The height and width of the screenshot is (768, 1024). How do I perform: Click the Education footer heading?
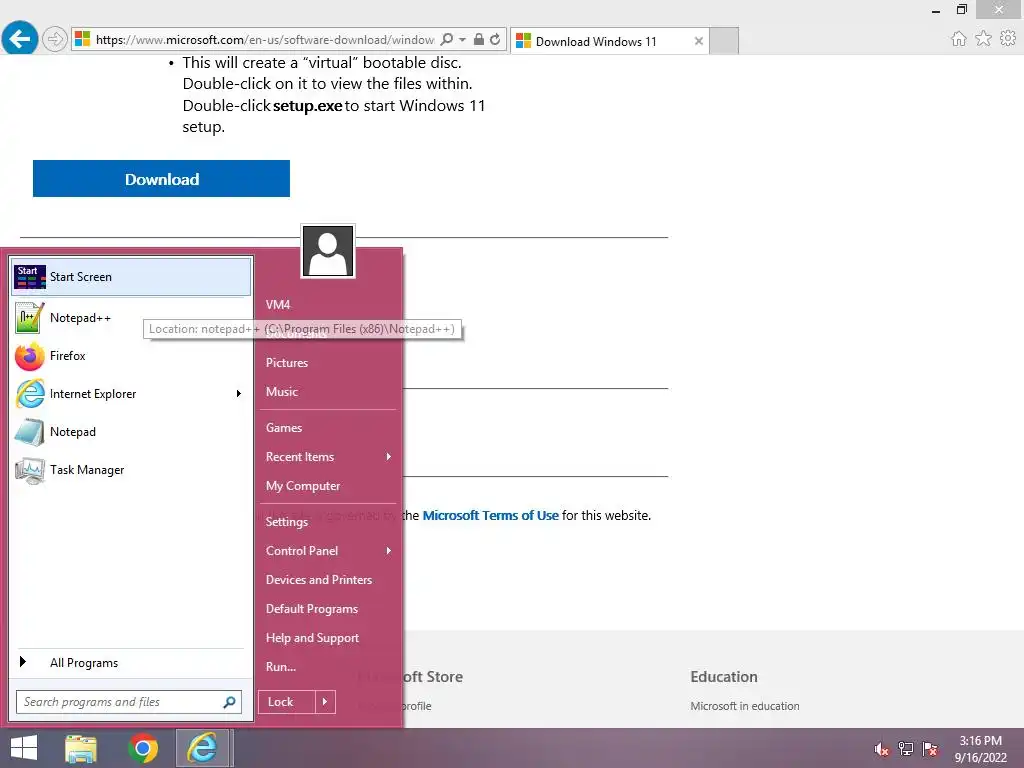(x=724, y=677)
